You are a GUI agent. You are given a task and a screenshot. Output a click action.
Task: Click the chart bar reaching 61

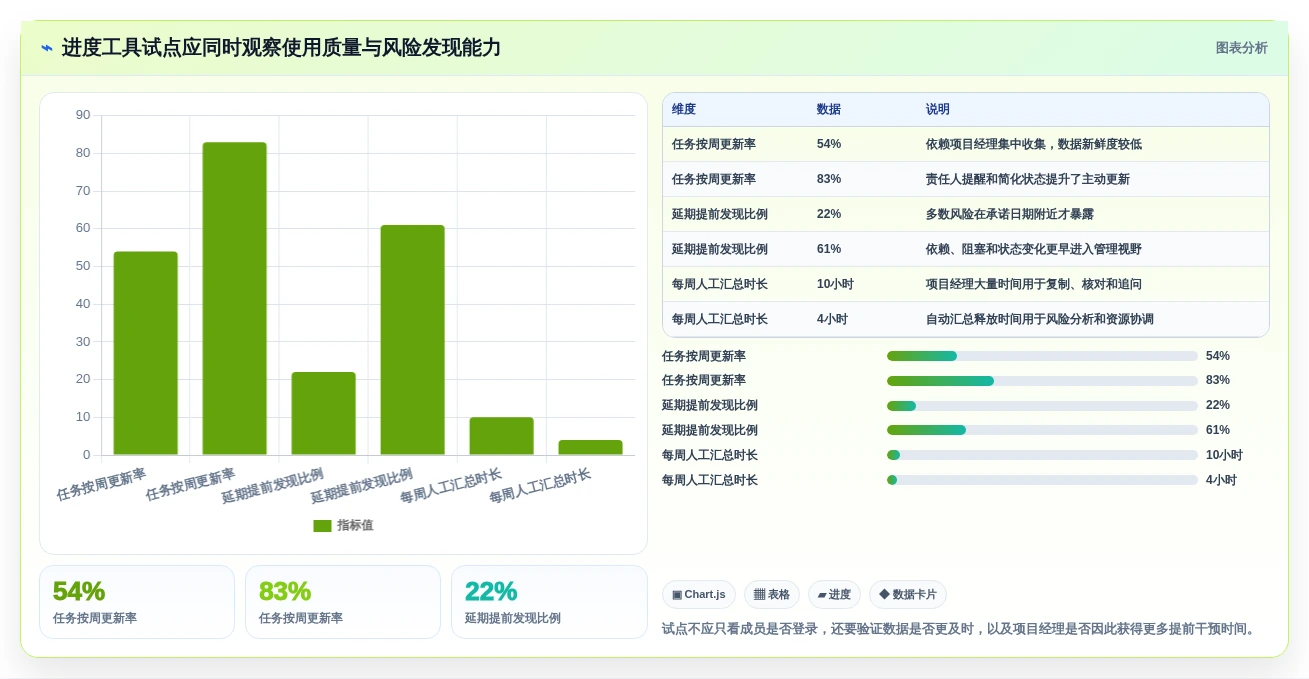pyautogui.click(x=413, y=340)
